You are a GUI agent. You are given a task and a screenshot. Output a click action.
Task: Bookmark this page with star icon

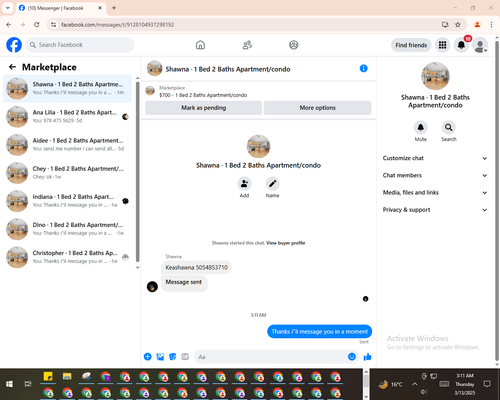[x=458, y=25]
